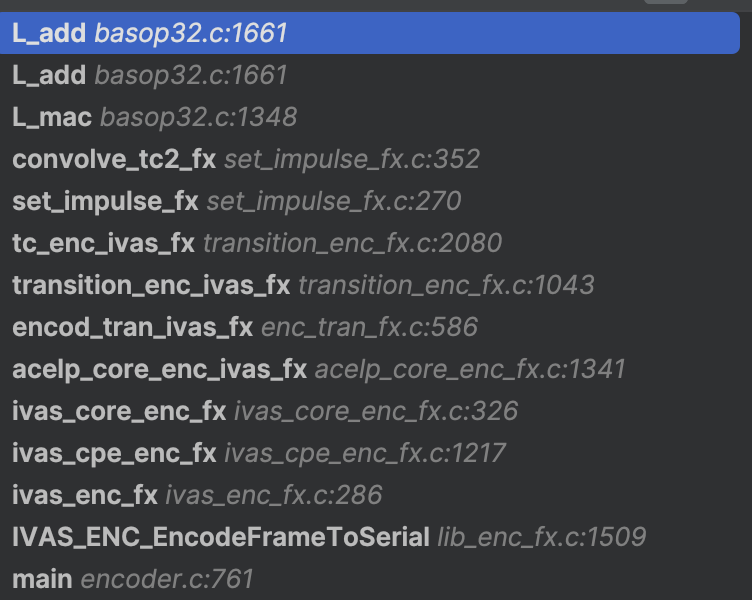Jump to the L_mac stack frame
This screenshot has width=752, height=600.
click(52, 117)
